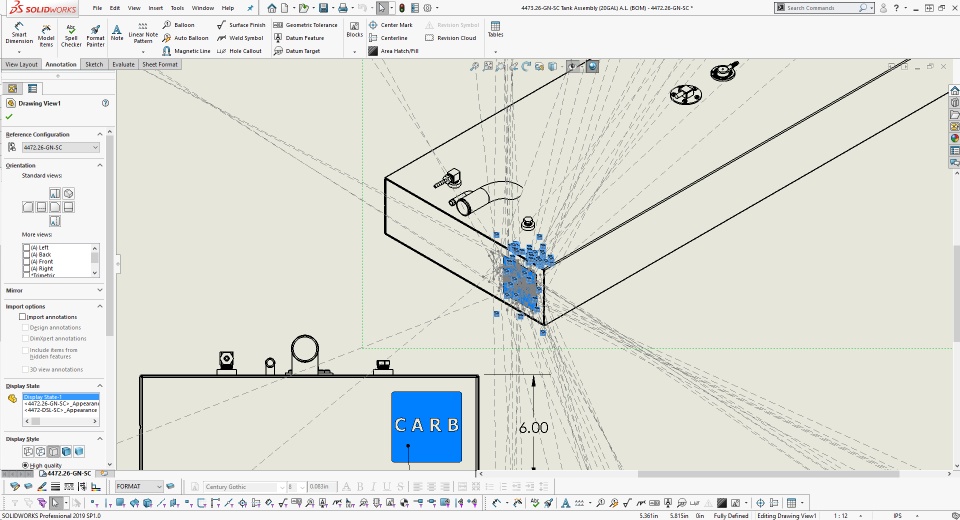Click the 6.00 dimension text
Screen dimensions: 960x520
(x=533, y=428)
